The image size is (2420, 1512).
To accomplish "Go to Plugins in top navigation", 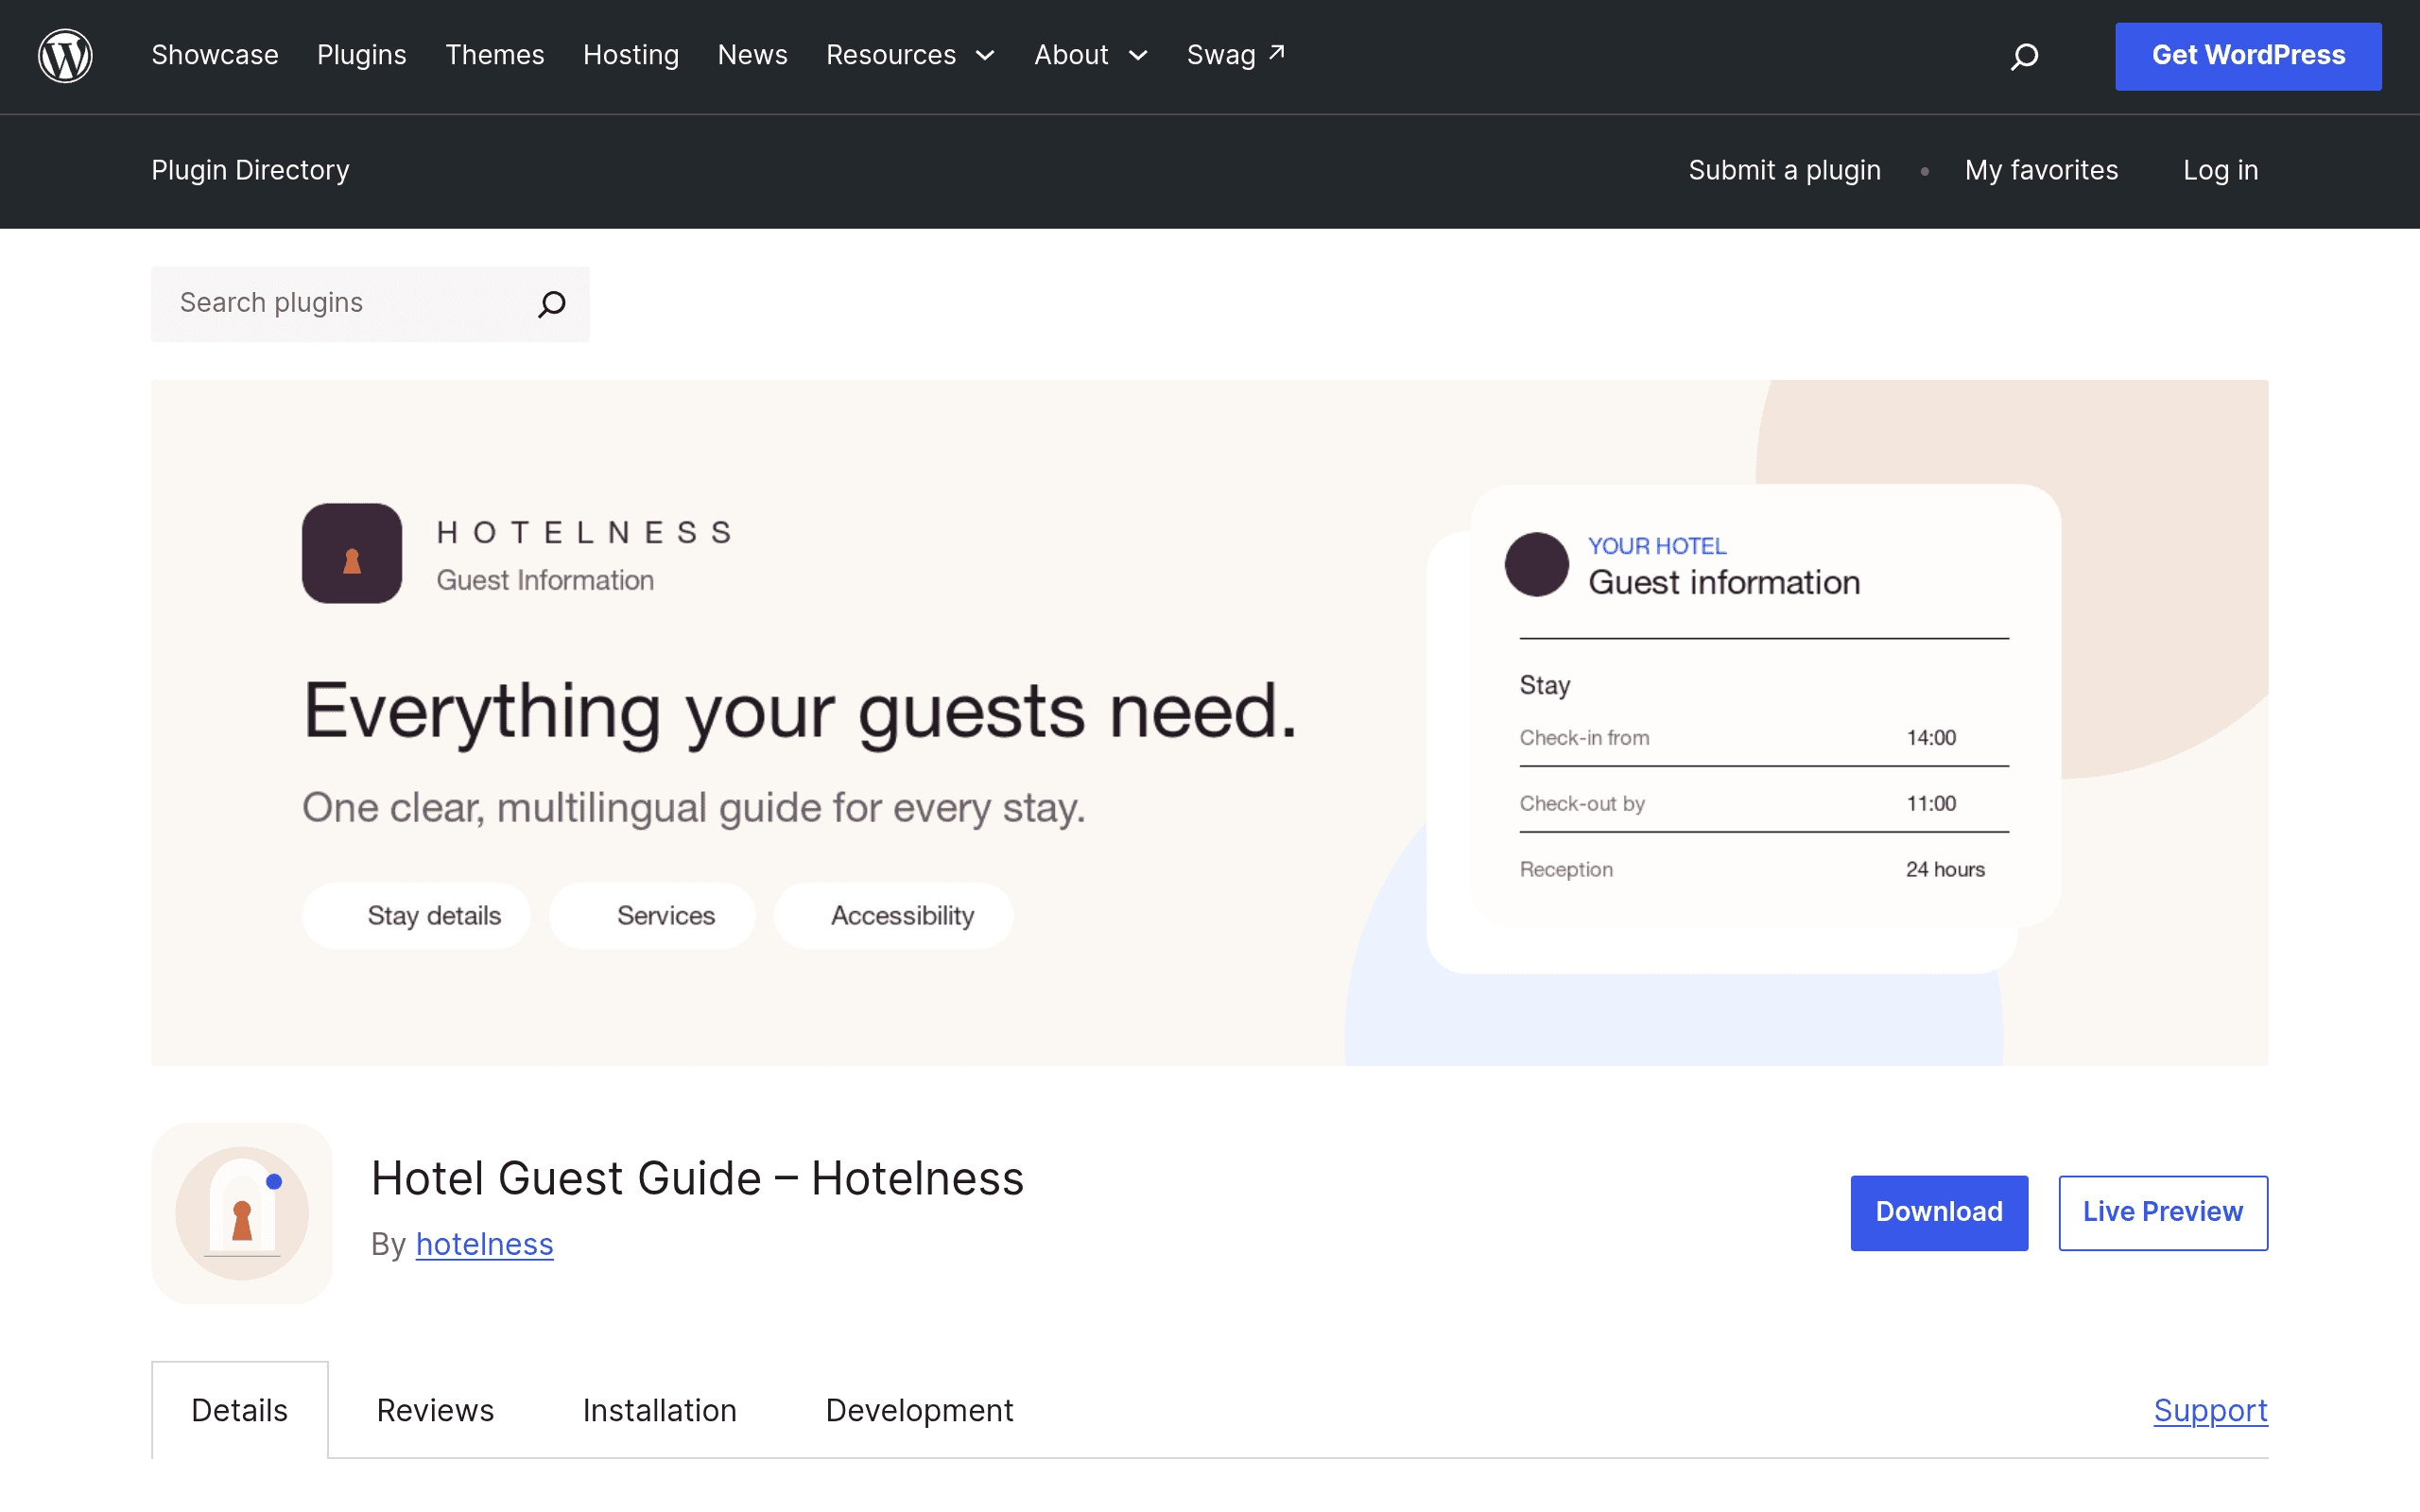I will pos(362,55).
